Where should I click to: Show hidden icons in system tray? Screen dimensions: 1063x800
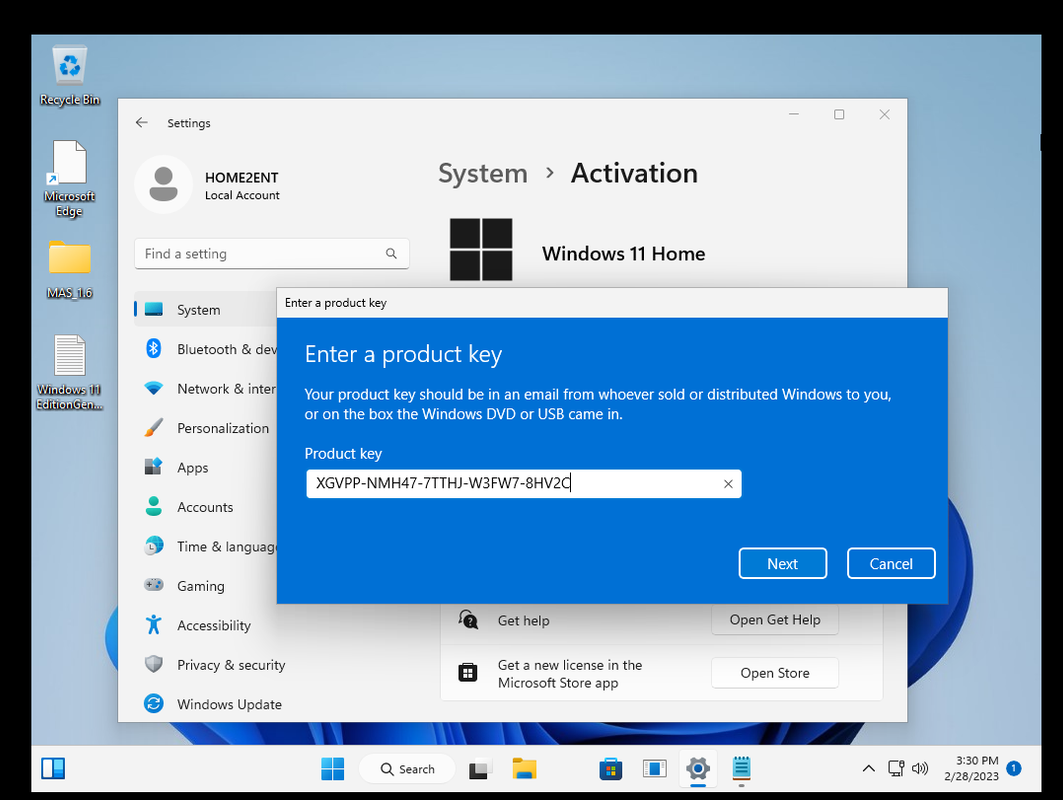tap(868, 769)
